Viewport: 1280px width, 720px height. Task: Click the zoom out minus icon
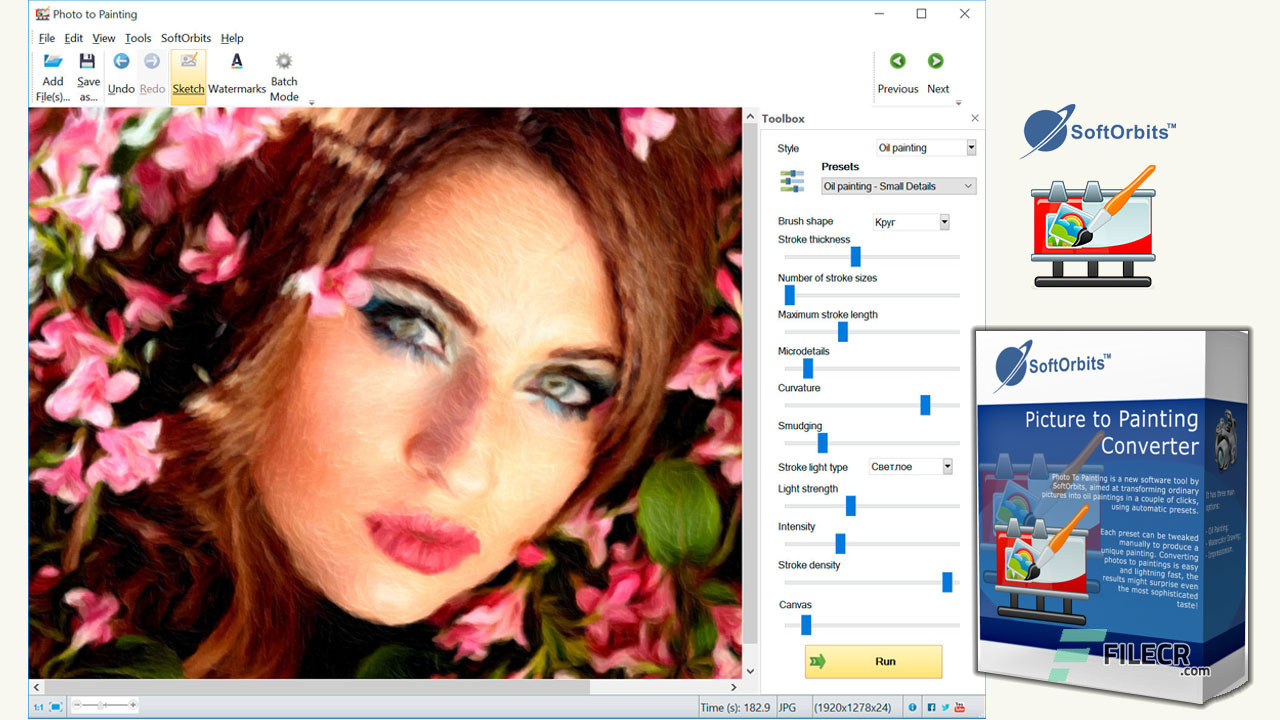tap(78, 706)
